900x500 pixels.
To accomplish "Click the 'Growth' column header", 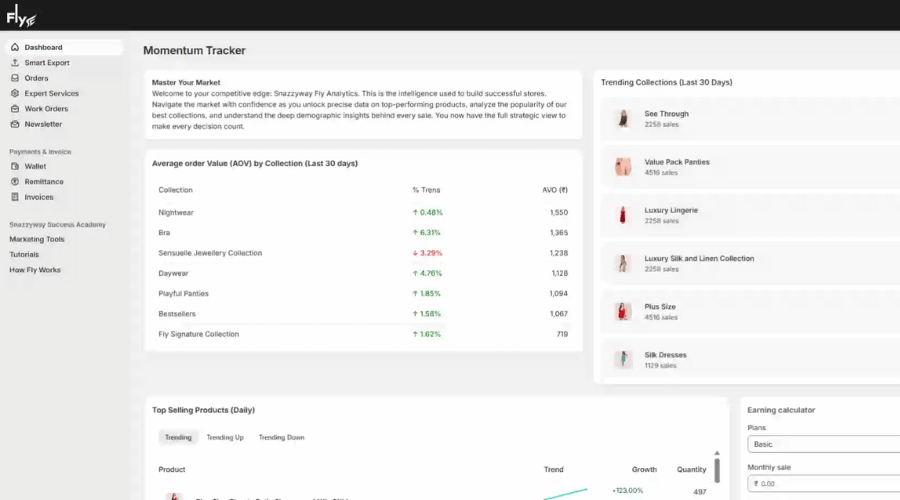I will [x=644, y=470].
